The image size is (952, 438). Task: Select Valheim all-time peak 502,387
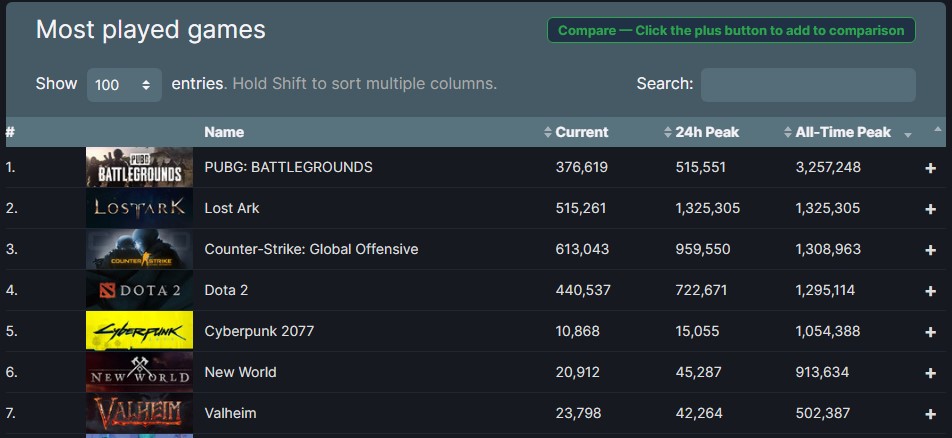tap(823, 413)
